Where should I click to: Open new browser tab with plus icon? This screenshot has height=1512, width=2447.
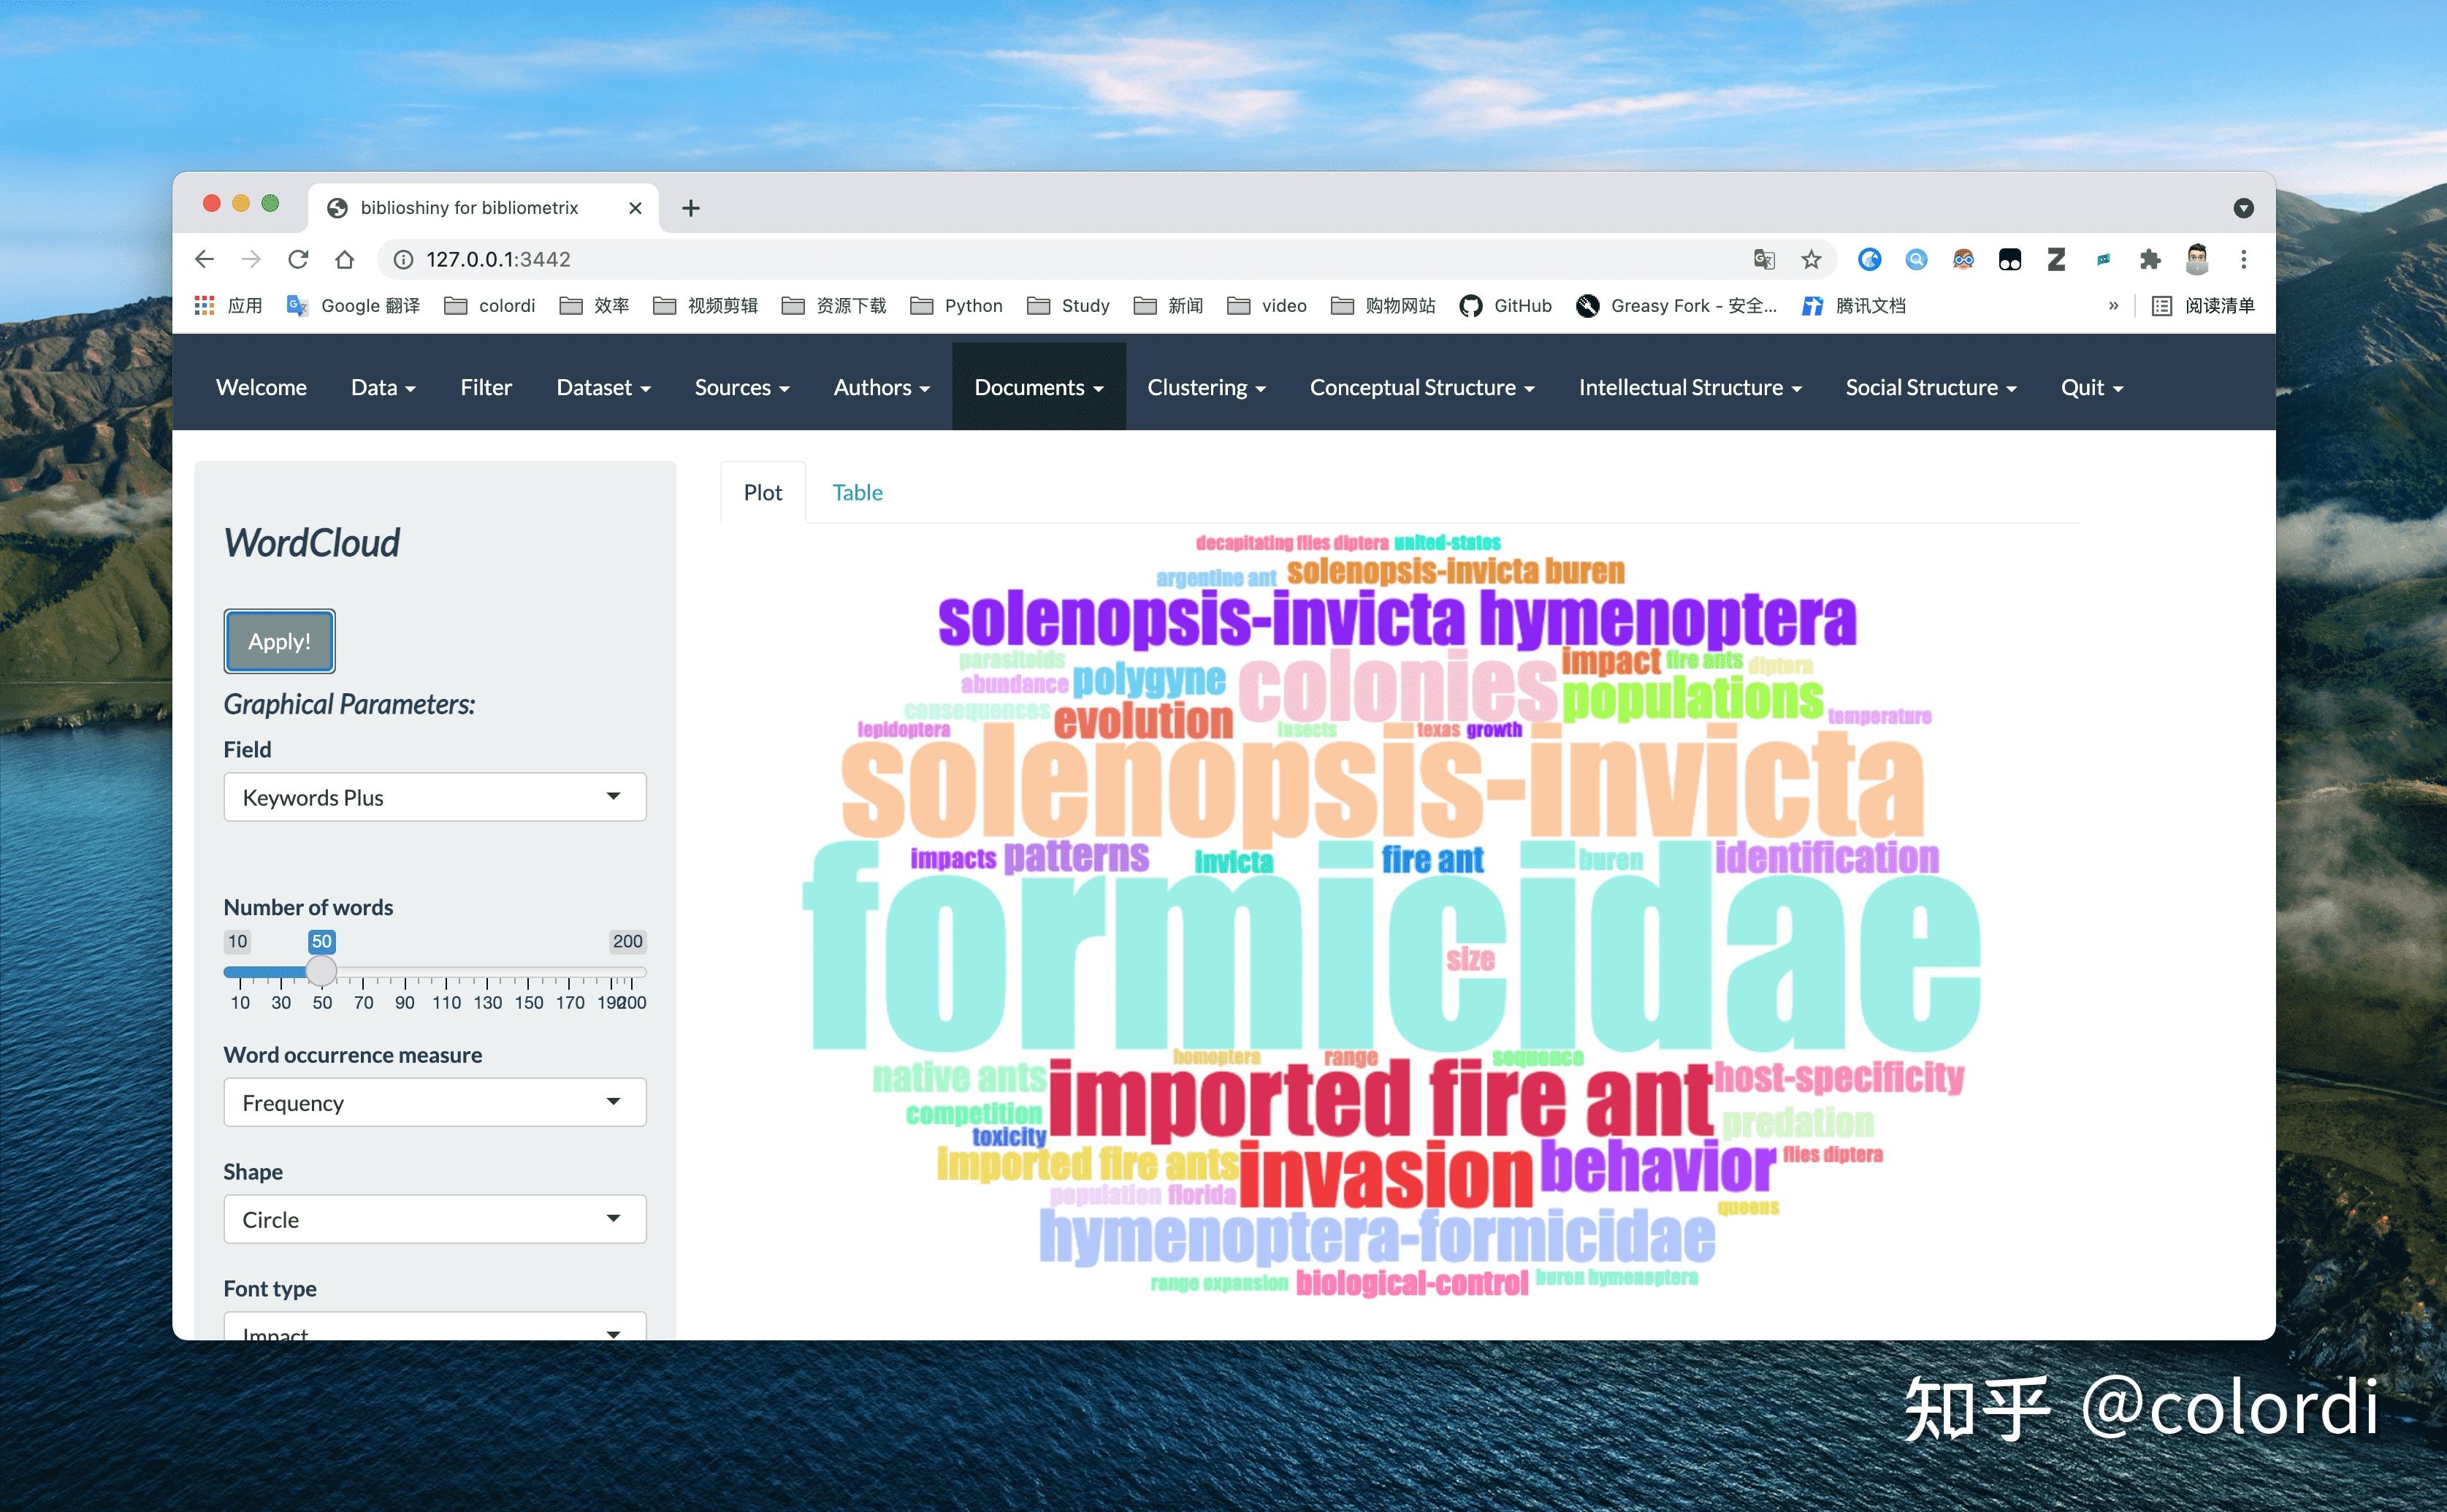[x=690, y=208]
